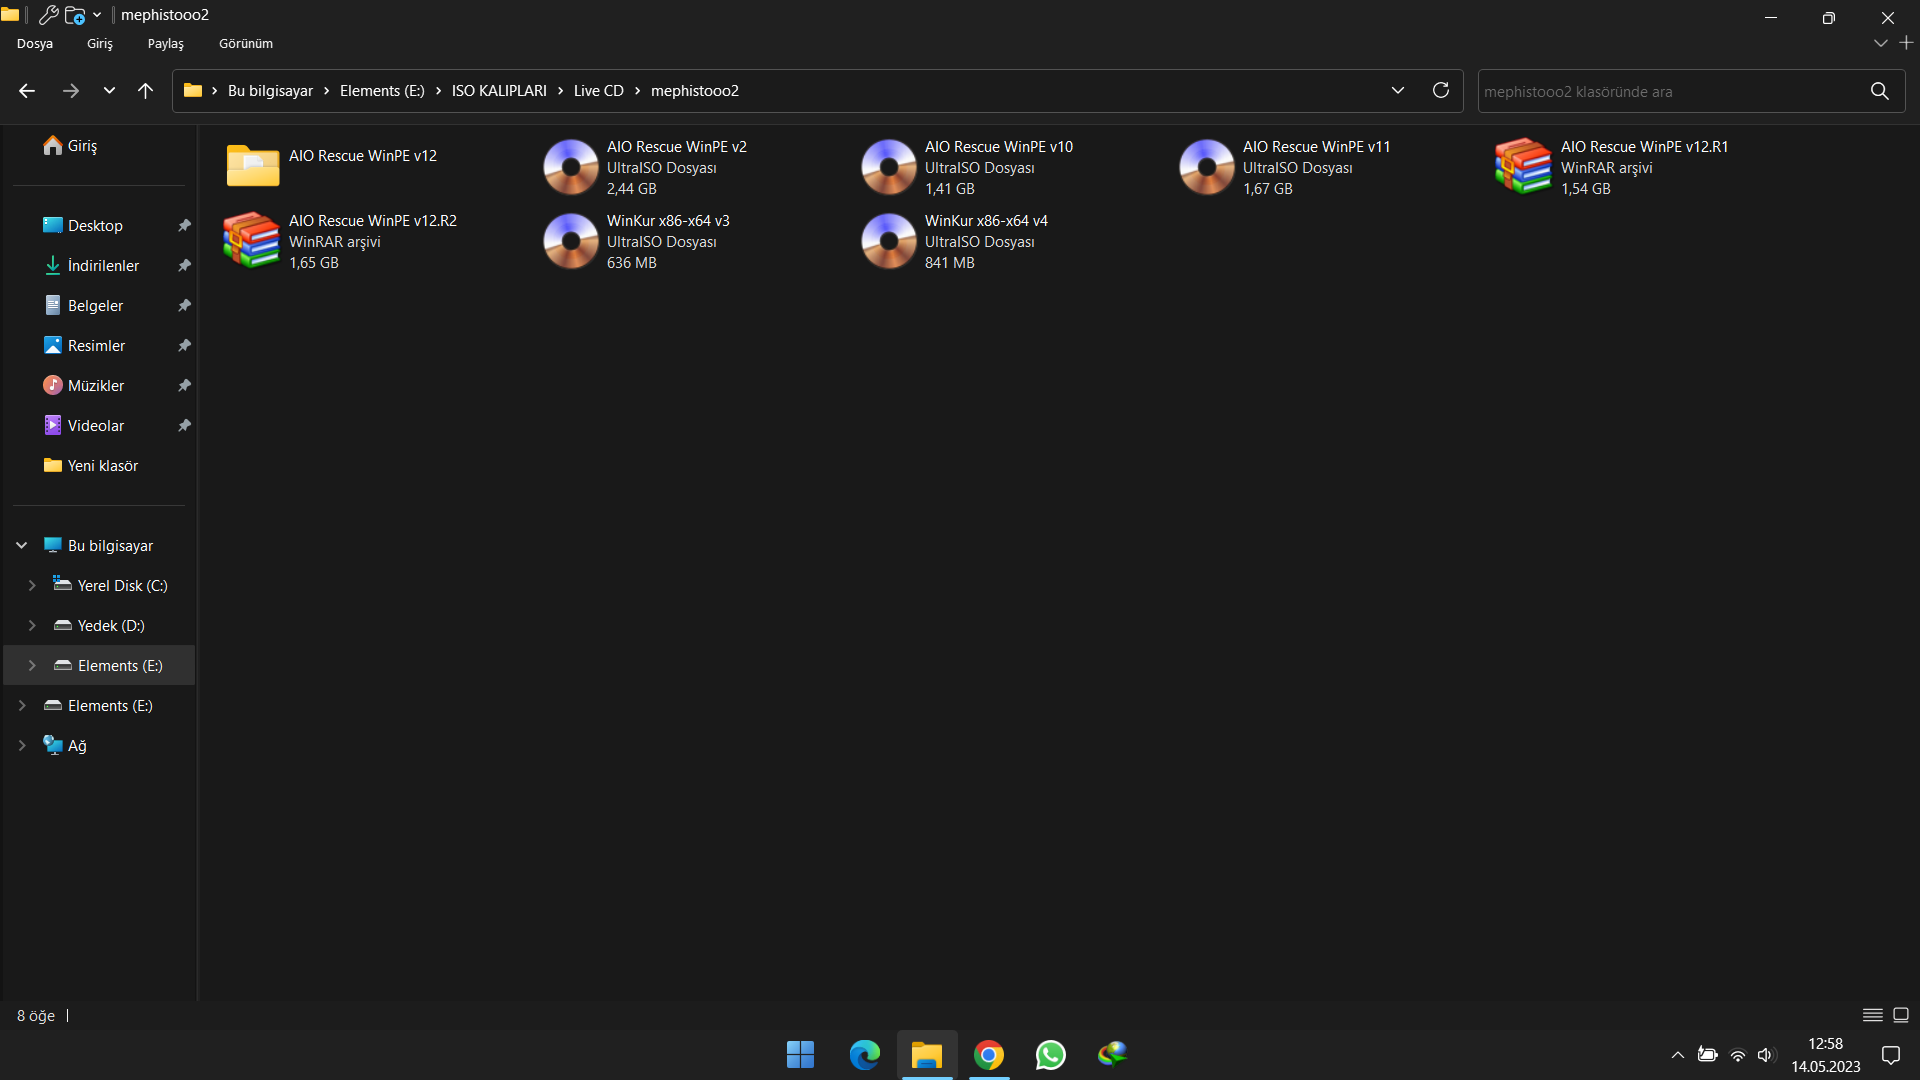Open the Görünüm ribbon tab

click(x=246, y=44)
